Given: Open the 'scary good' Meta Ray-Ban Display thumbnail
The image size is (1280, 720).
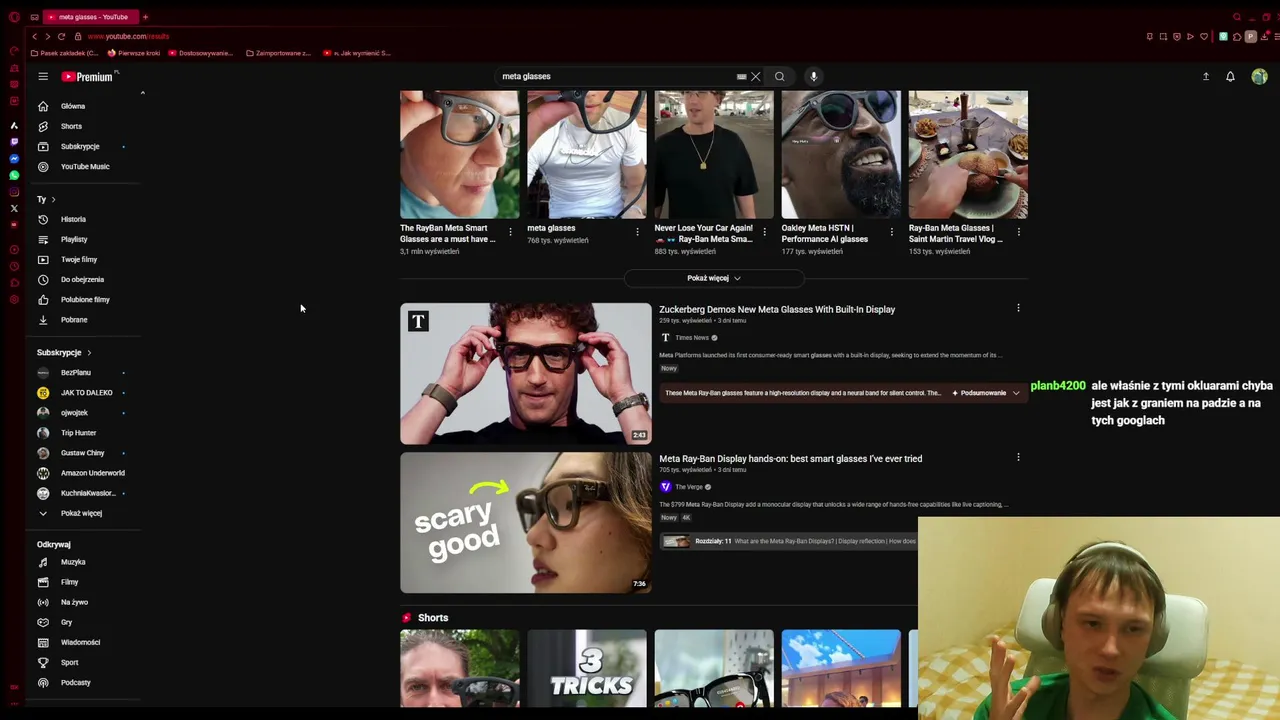Looking at the screenshot, I should [526, 522].
